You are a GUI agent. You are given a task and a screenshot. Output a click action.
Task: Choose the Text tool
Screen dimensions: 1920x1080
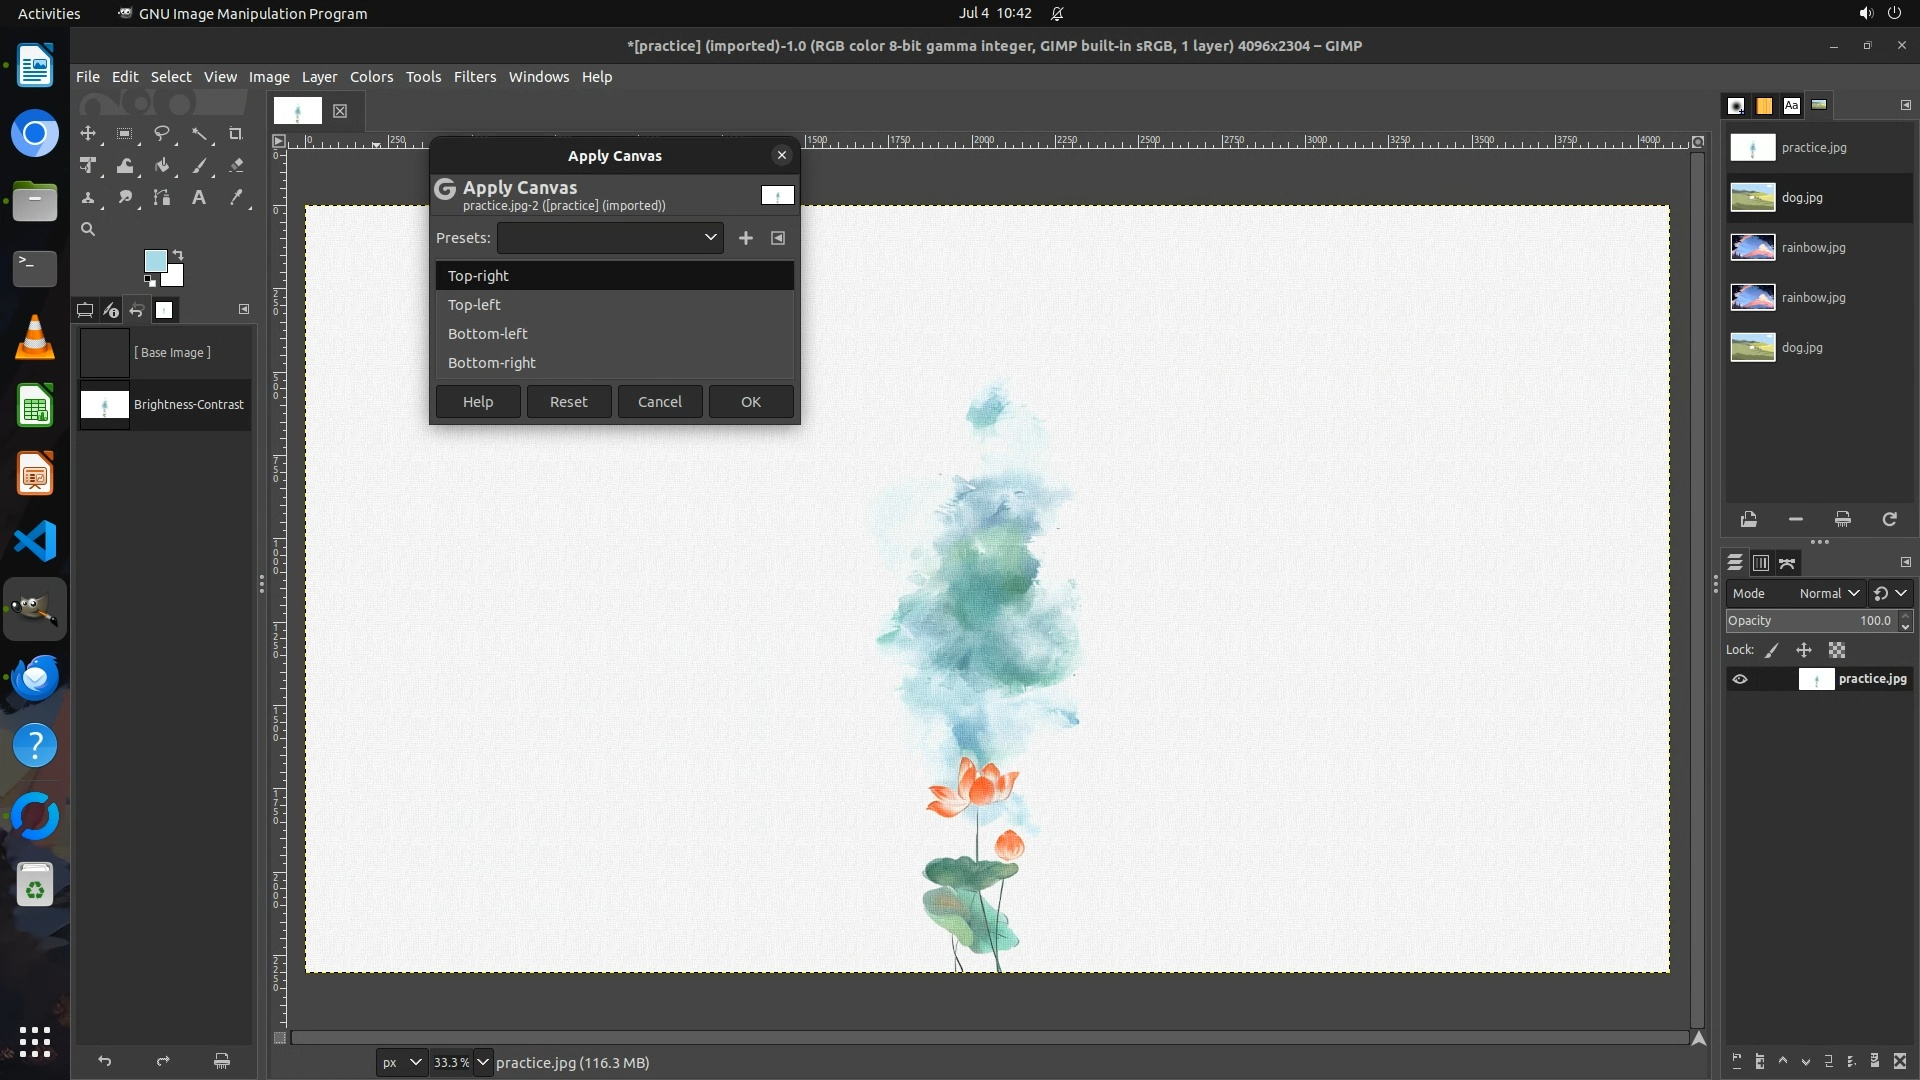click(x=199, y=198)
